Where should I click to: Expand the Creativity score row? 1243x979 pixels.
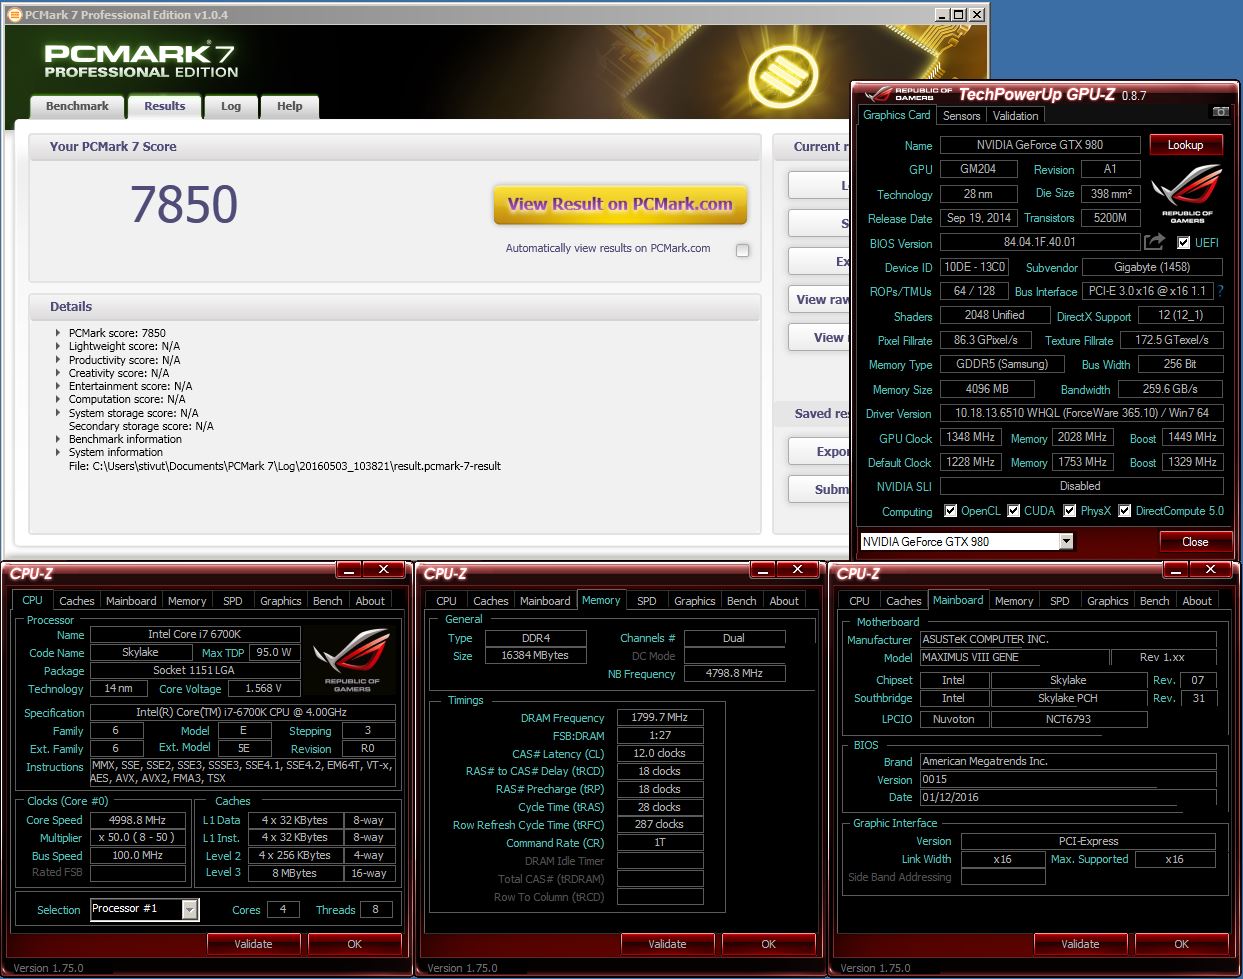pos(58,373)
